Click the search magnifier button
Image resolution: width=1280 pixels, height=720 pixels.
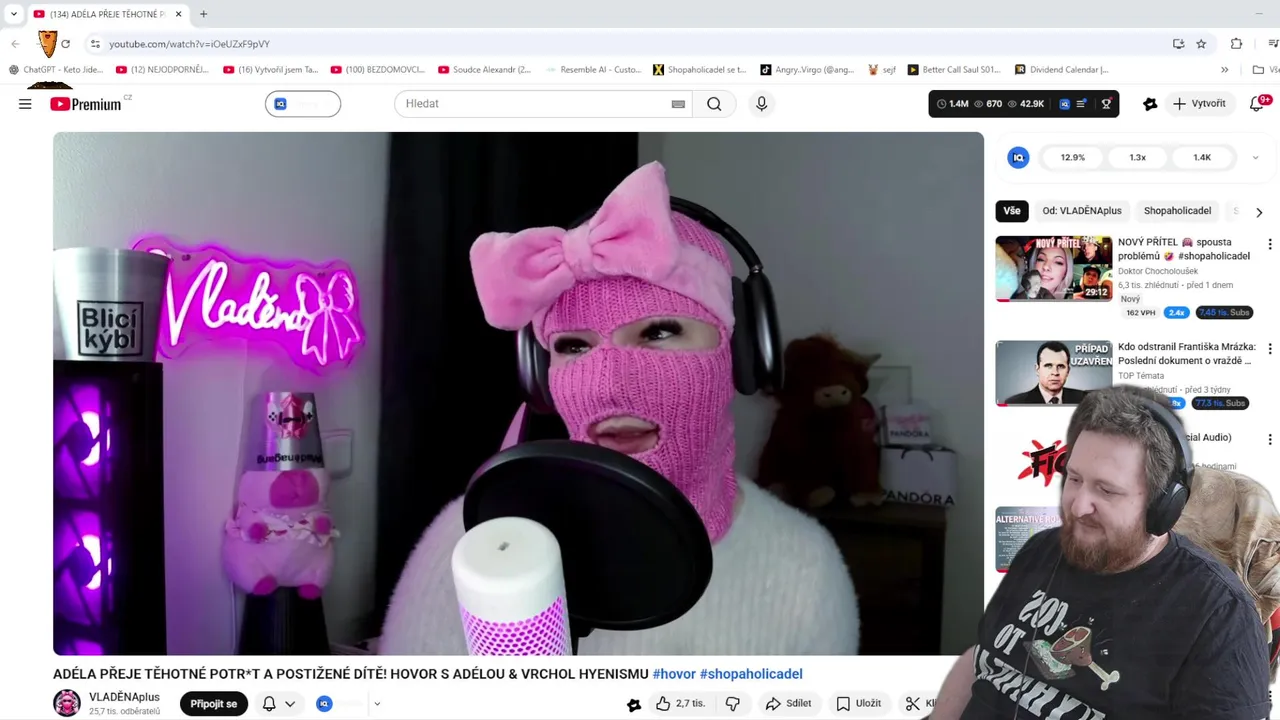click(x=714, y=104)
